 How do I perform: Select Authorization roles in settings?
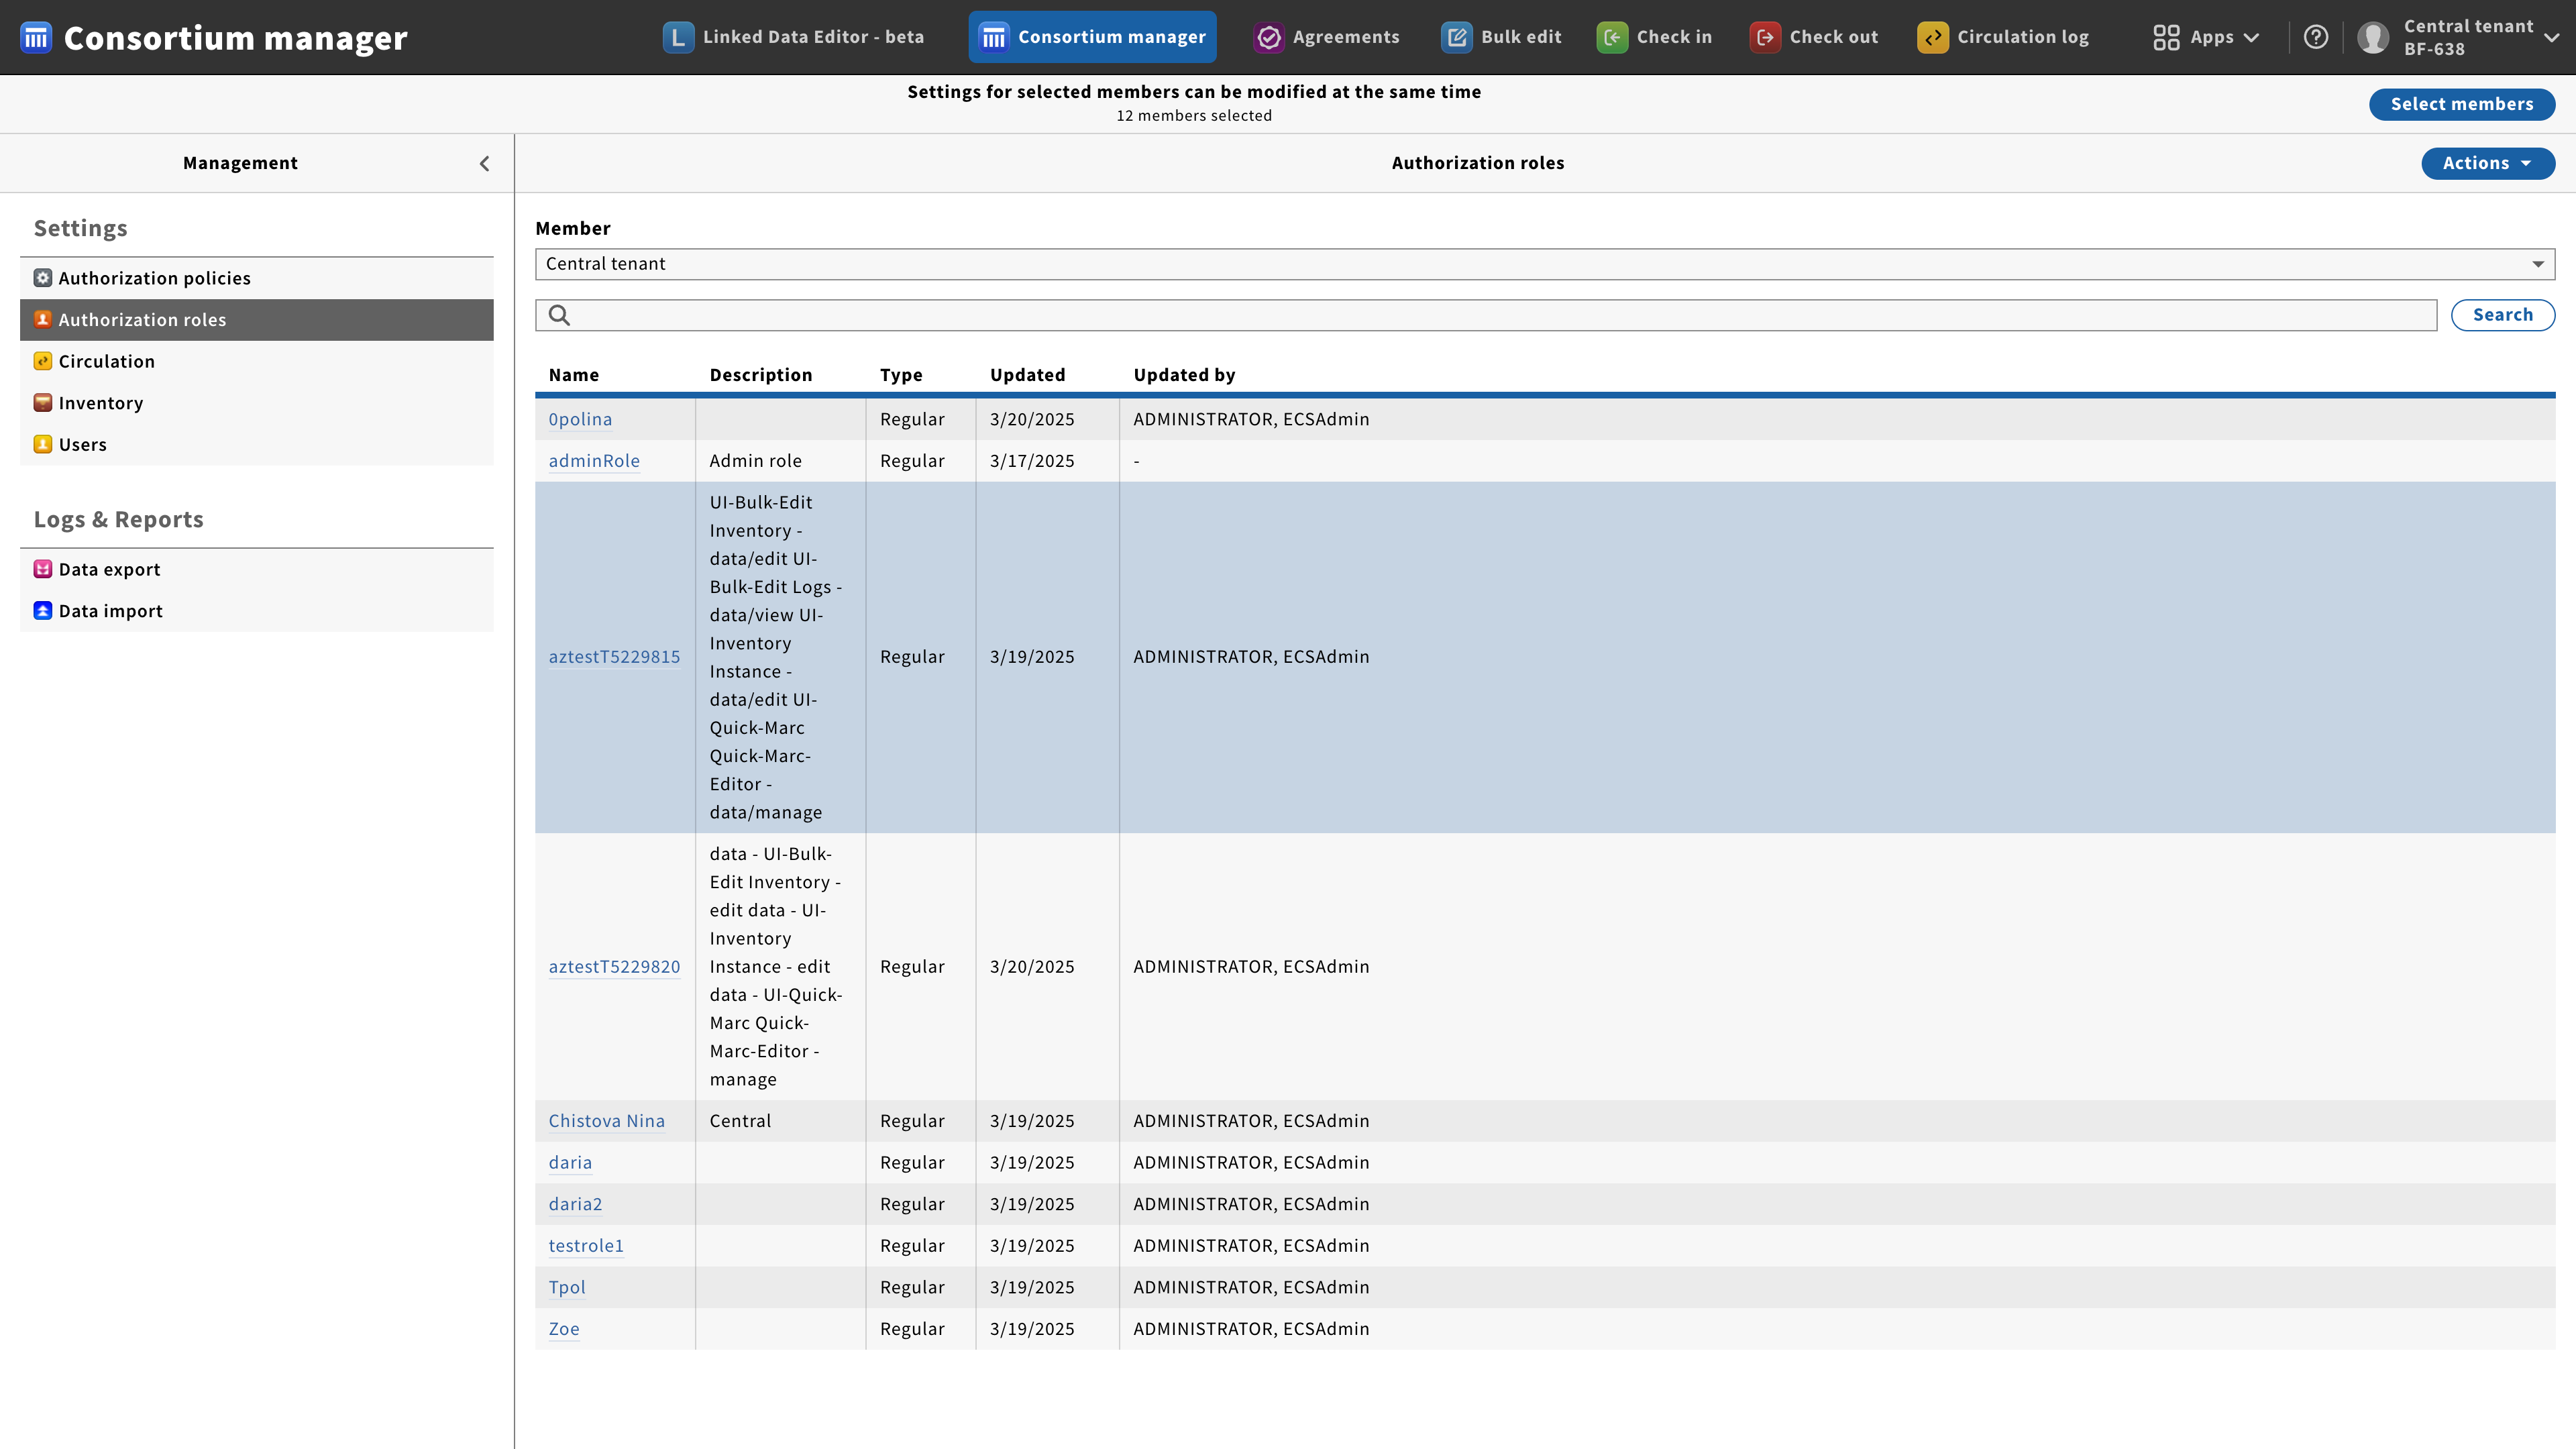pos(257,319)
